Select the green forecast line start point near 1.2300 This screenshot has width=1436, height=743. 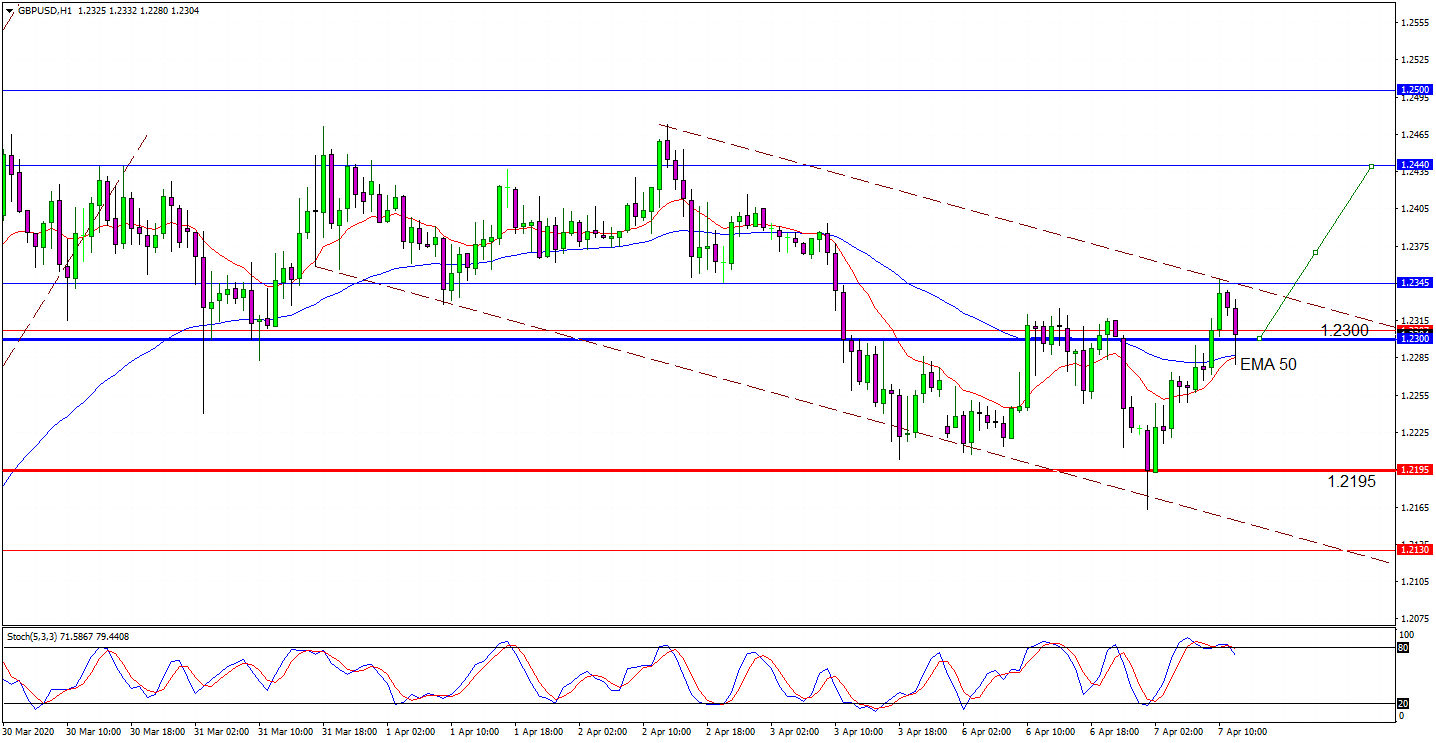1259,339
